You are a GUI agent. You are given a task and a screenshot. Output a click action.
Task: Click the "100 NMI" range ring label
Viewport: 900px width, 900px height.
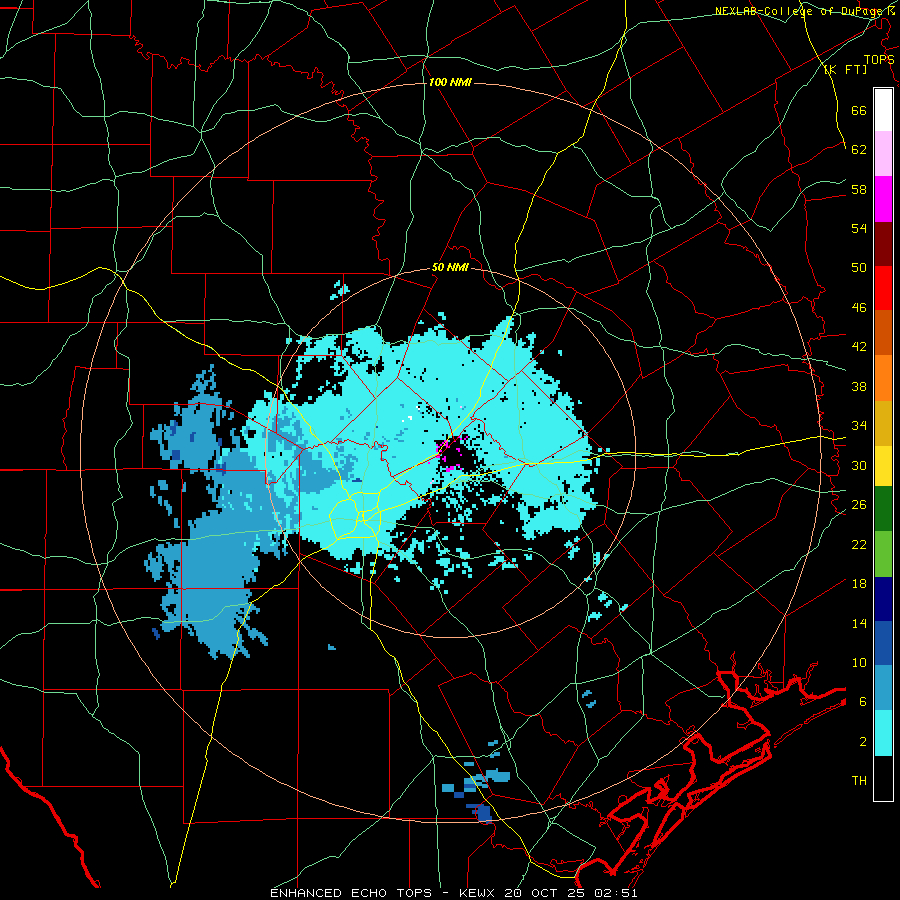click(450, 83)
